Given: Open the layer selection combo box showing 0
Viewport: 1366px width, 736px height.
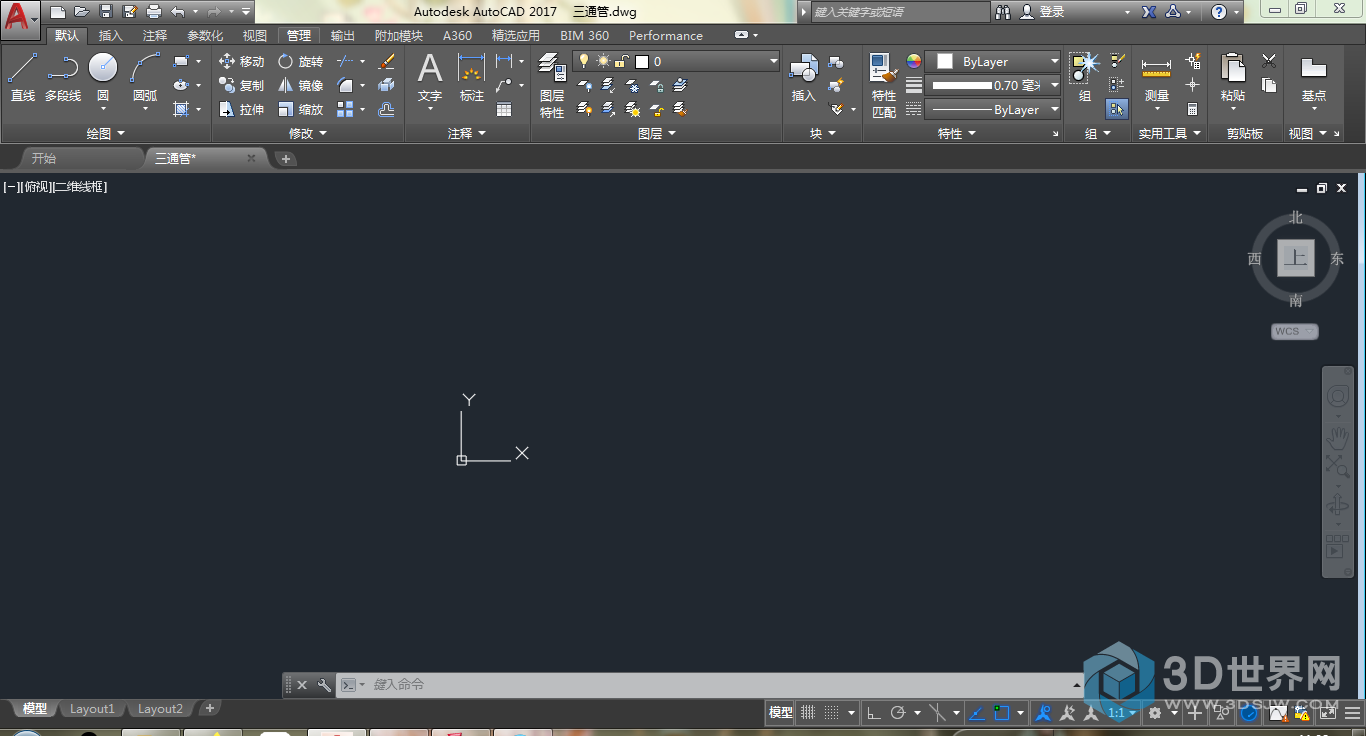Looking at the screenshot, I should pyautogui.click(x=676, y=62).
